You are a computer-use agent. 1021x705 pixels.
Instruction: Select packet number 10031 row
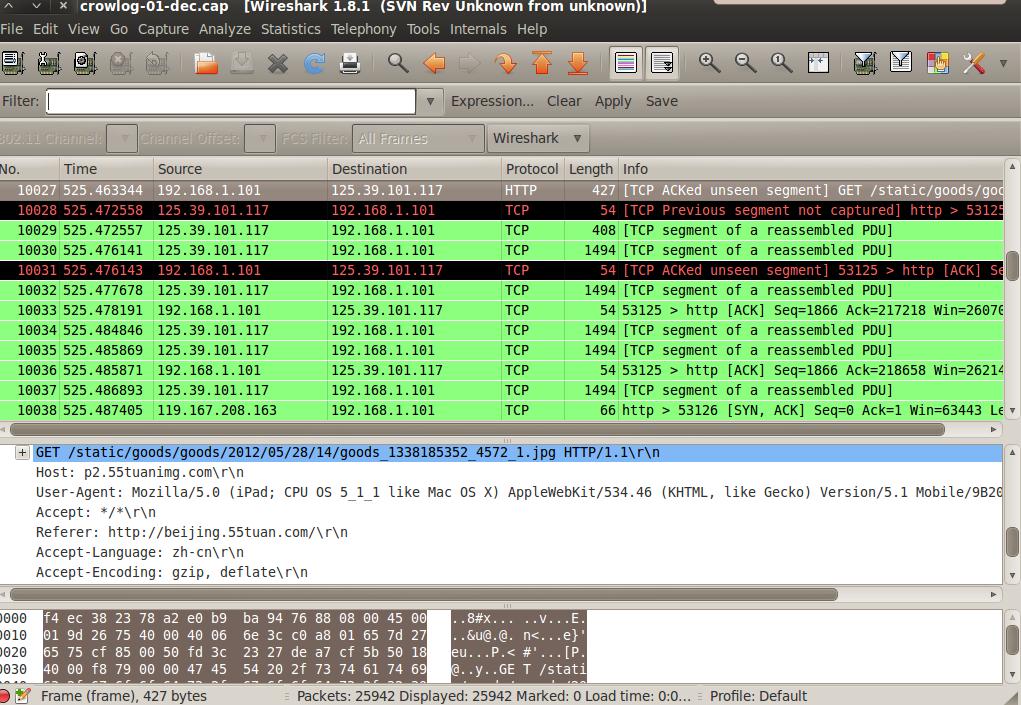[501, 270]
